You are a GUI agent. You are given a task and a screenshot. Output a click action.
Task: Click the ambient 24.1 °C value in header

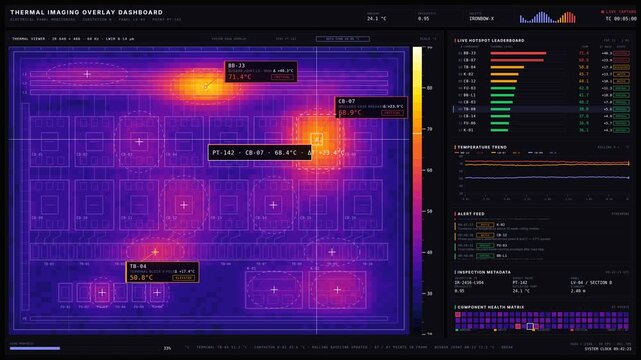click(x=377, y=18)
